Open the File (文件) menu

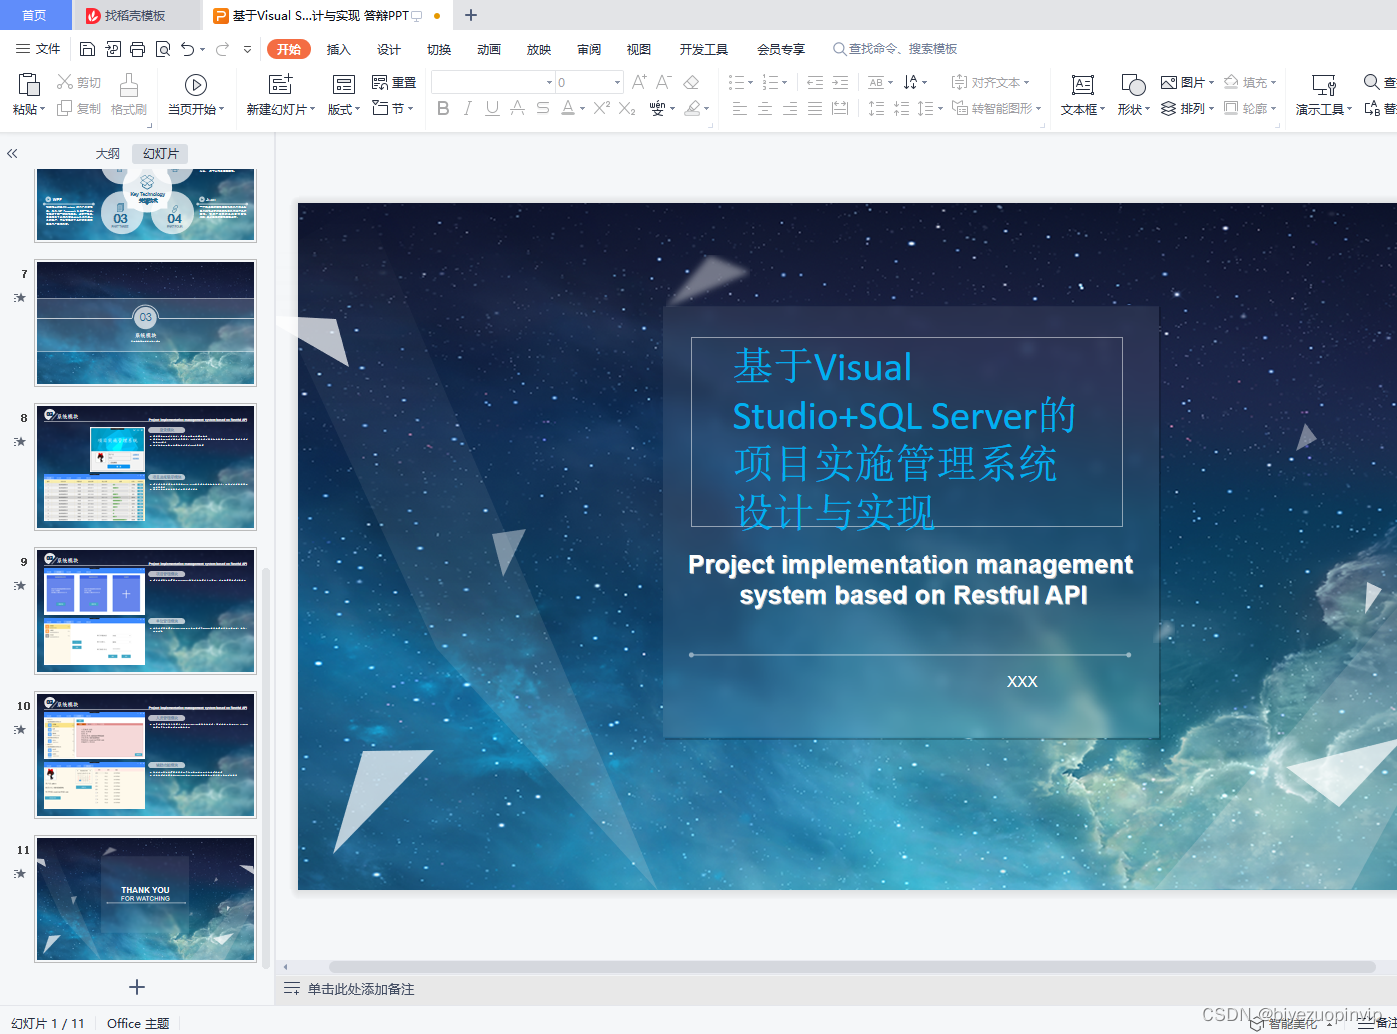coord(38,49)
